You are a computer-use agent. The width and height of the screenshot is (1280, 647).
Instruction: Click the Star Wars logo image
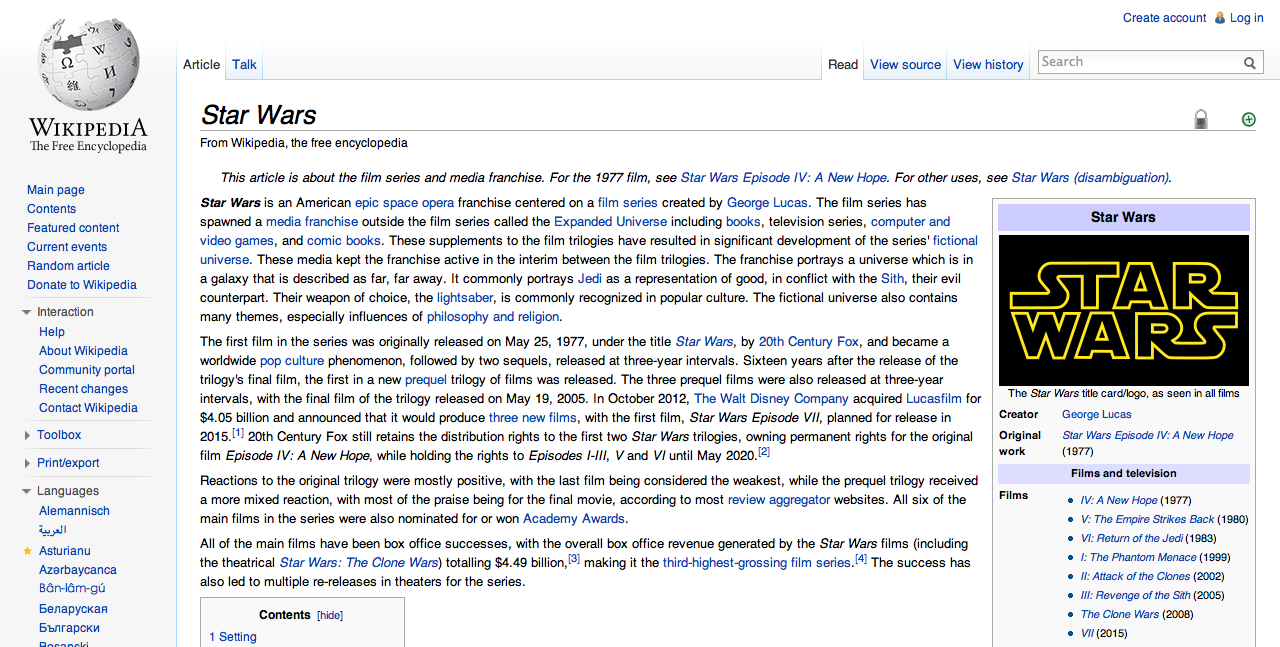pos(1124,310)
